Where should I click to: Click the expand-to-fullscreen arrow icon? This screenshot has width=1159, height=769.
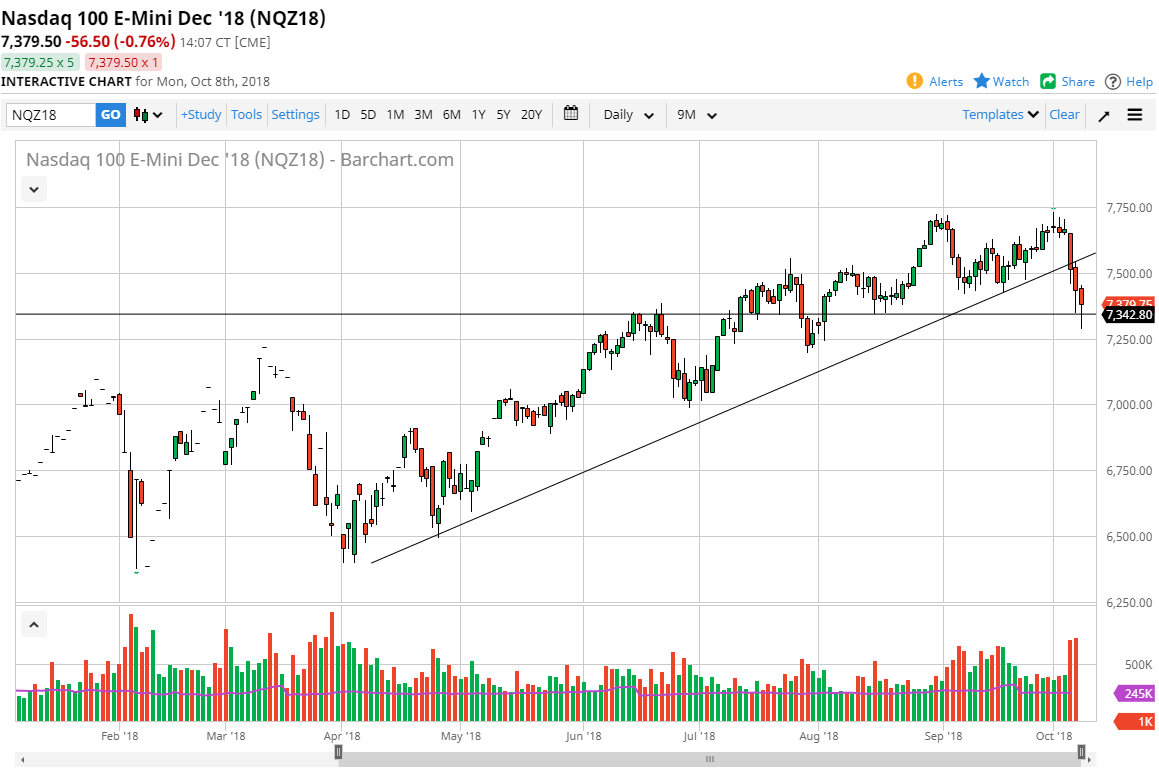1103,114
